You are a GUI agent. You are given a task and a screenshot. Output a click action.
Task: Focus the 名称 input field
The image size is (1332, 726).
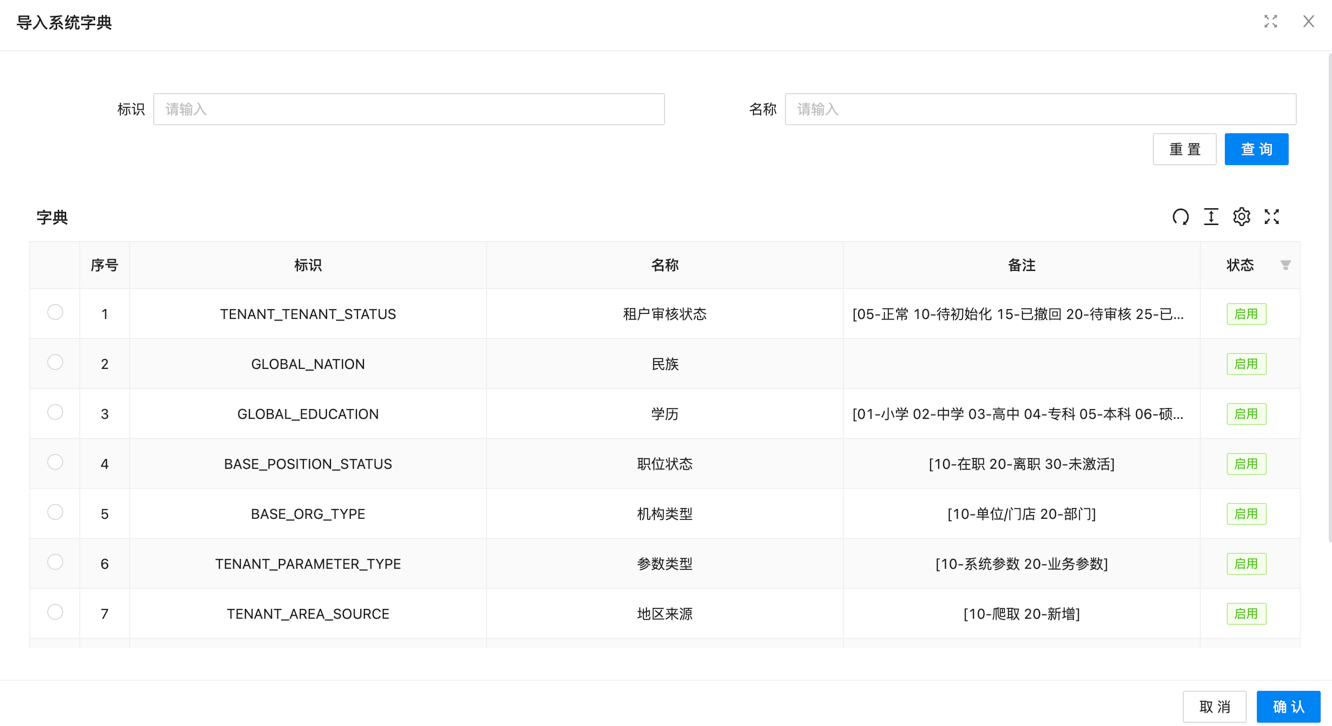tap(1040, 109)
